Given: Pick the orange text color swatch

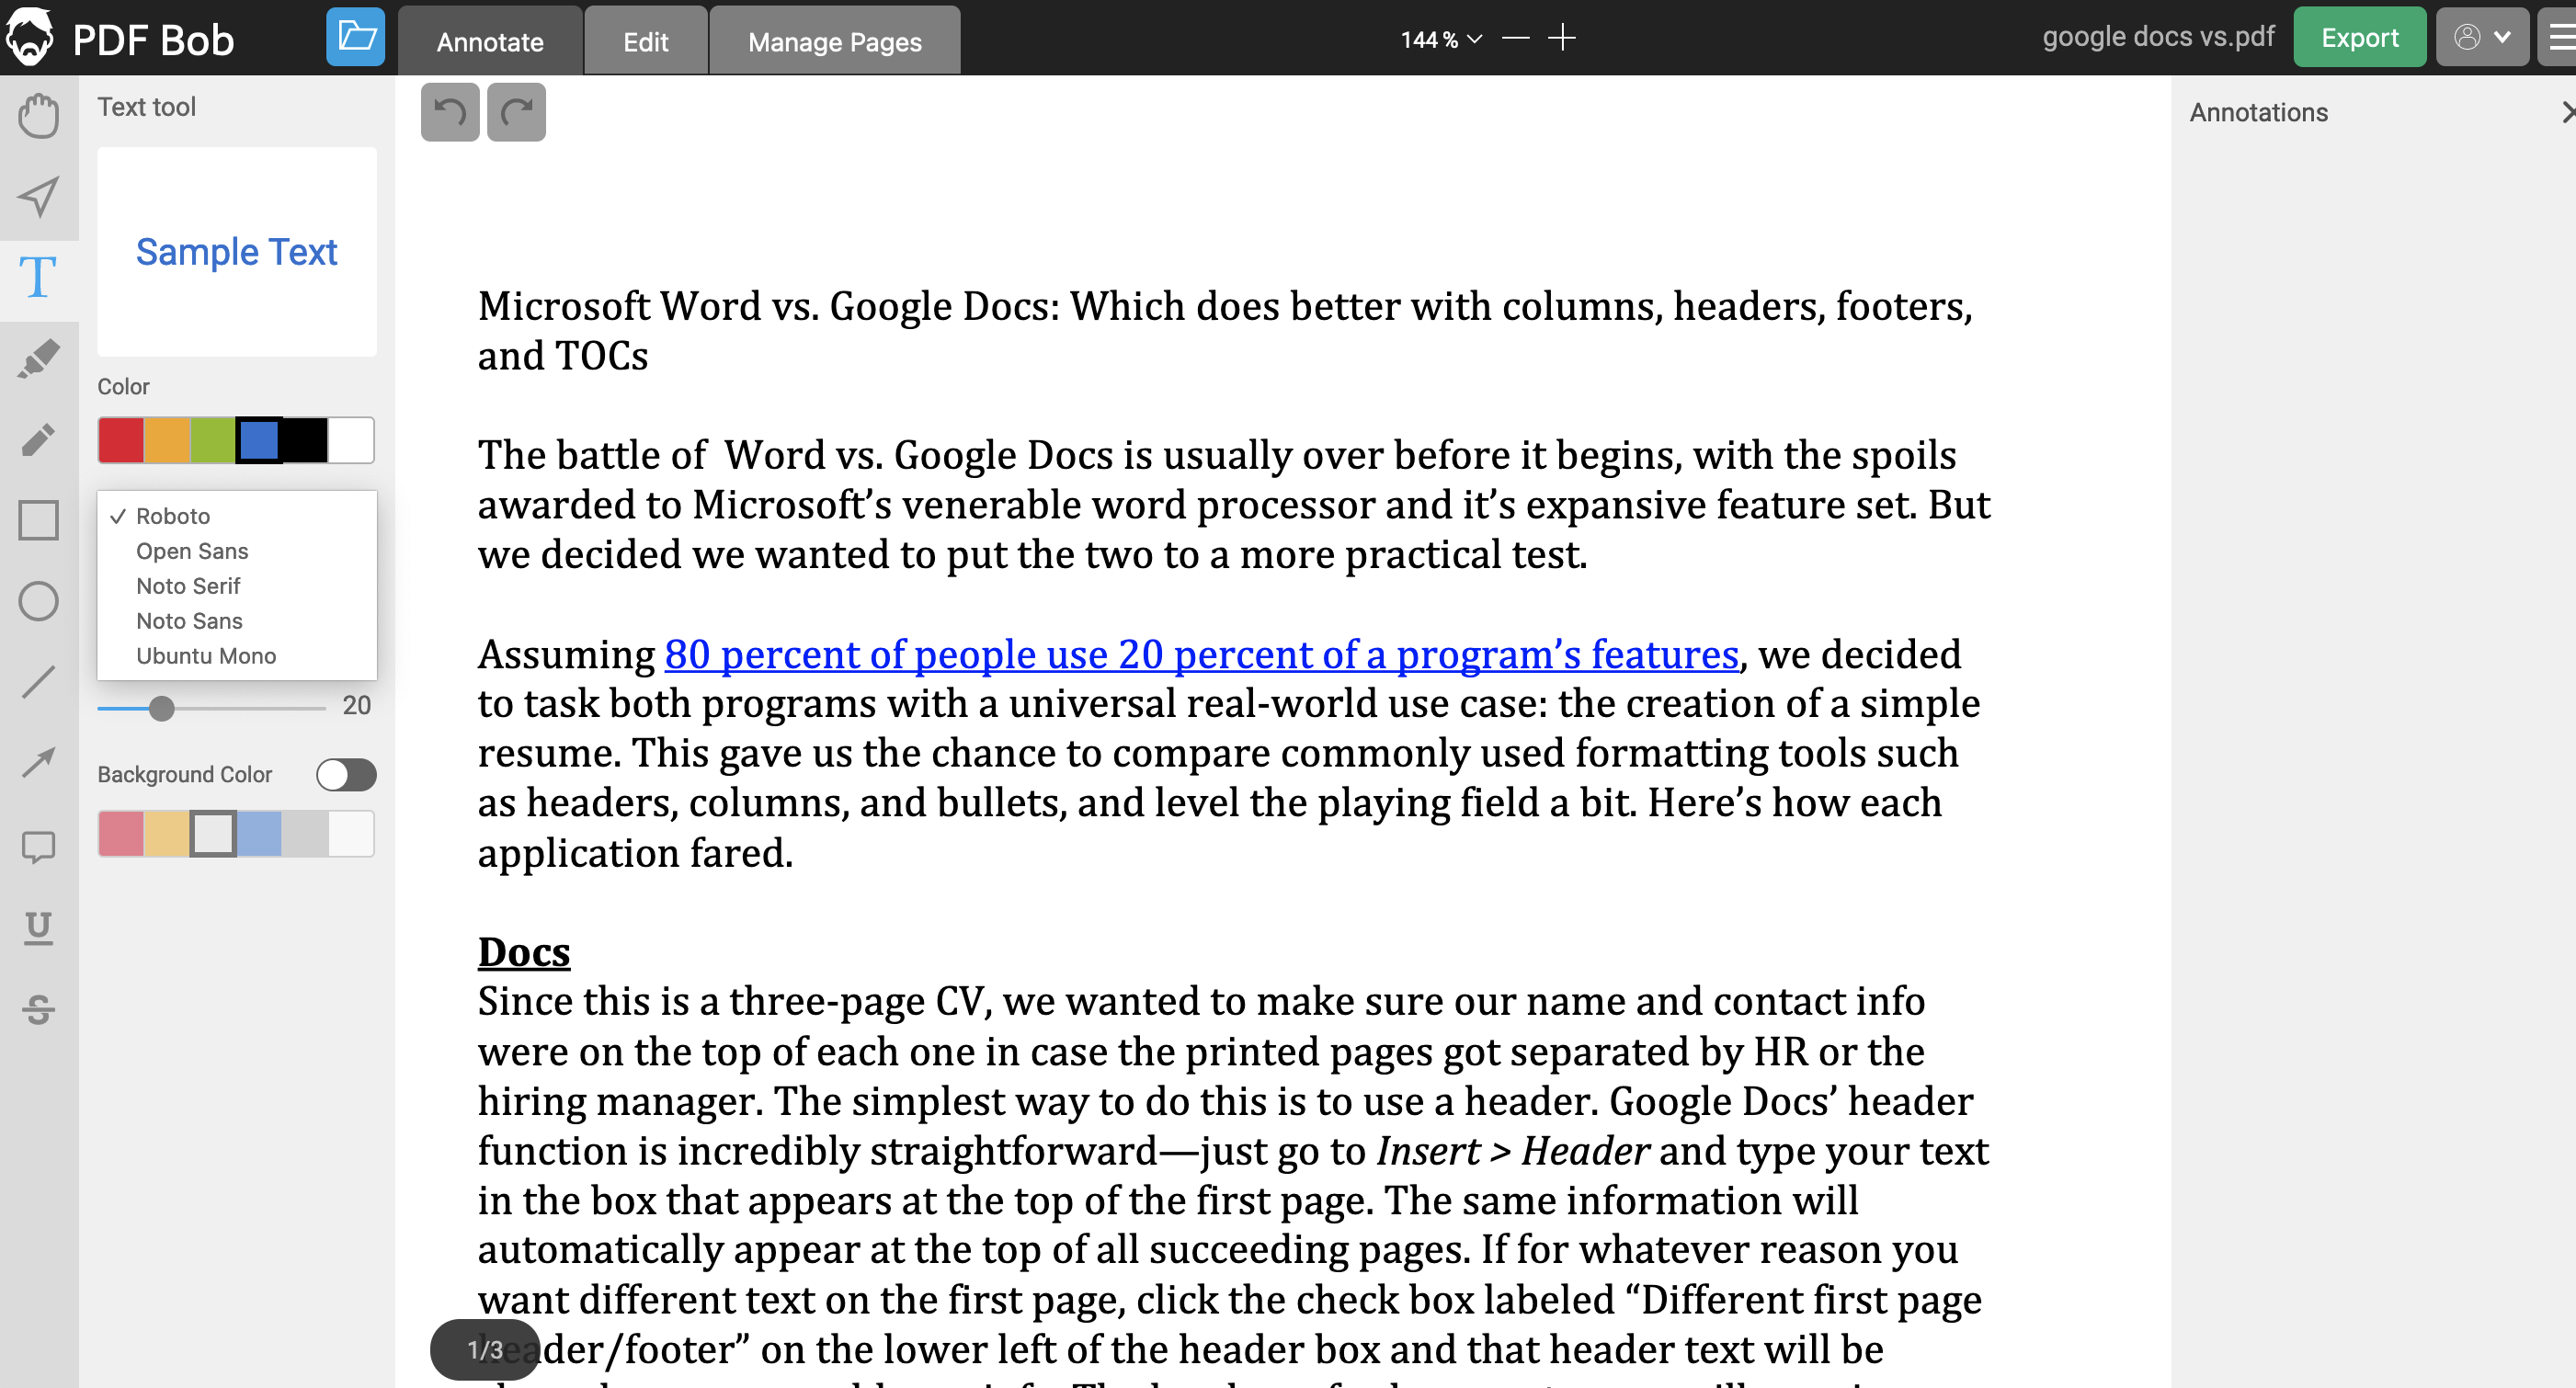Looking at the screenshot, I should pos(167,440).
